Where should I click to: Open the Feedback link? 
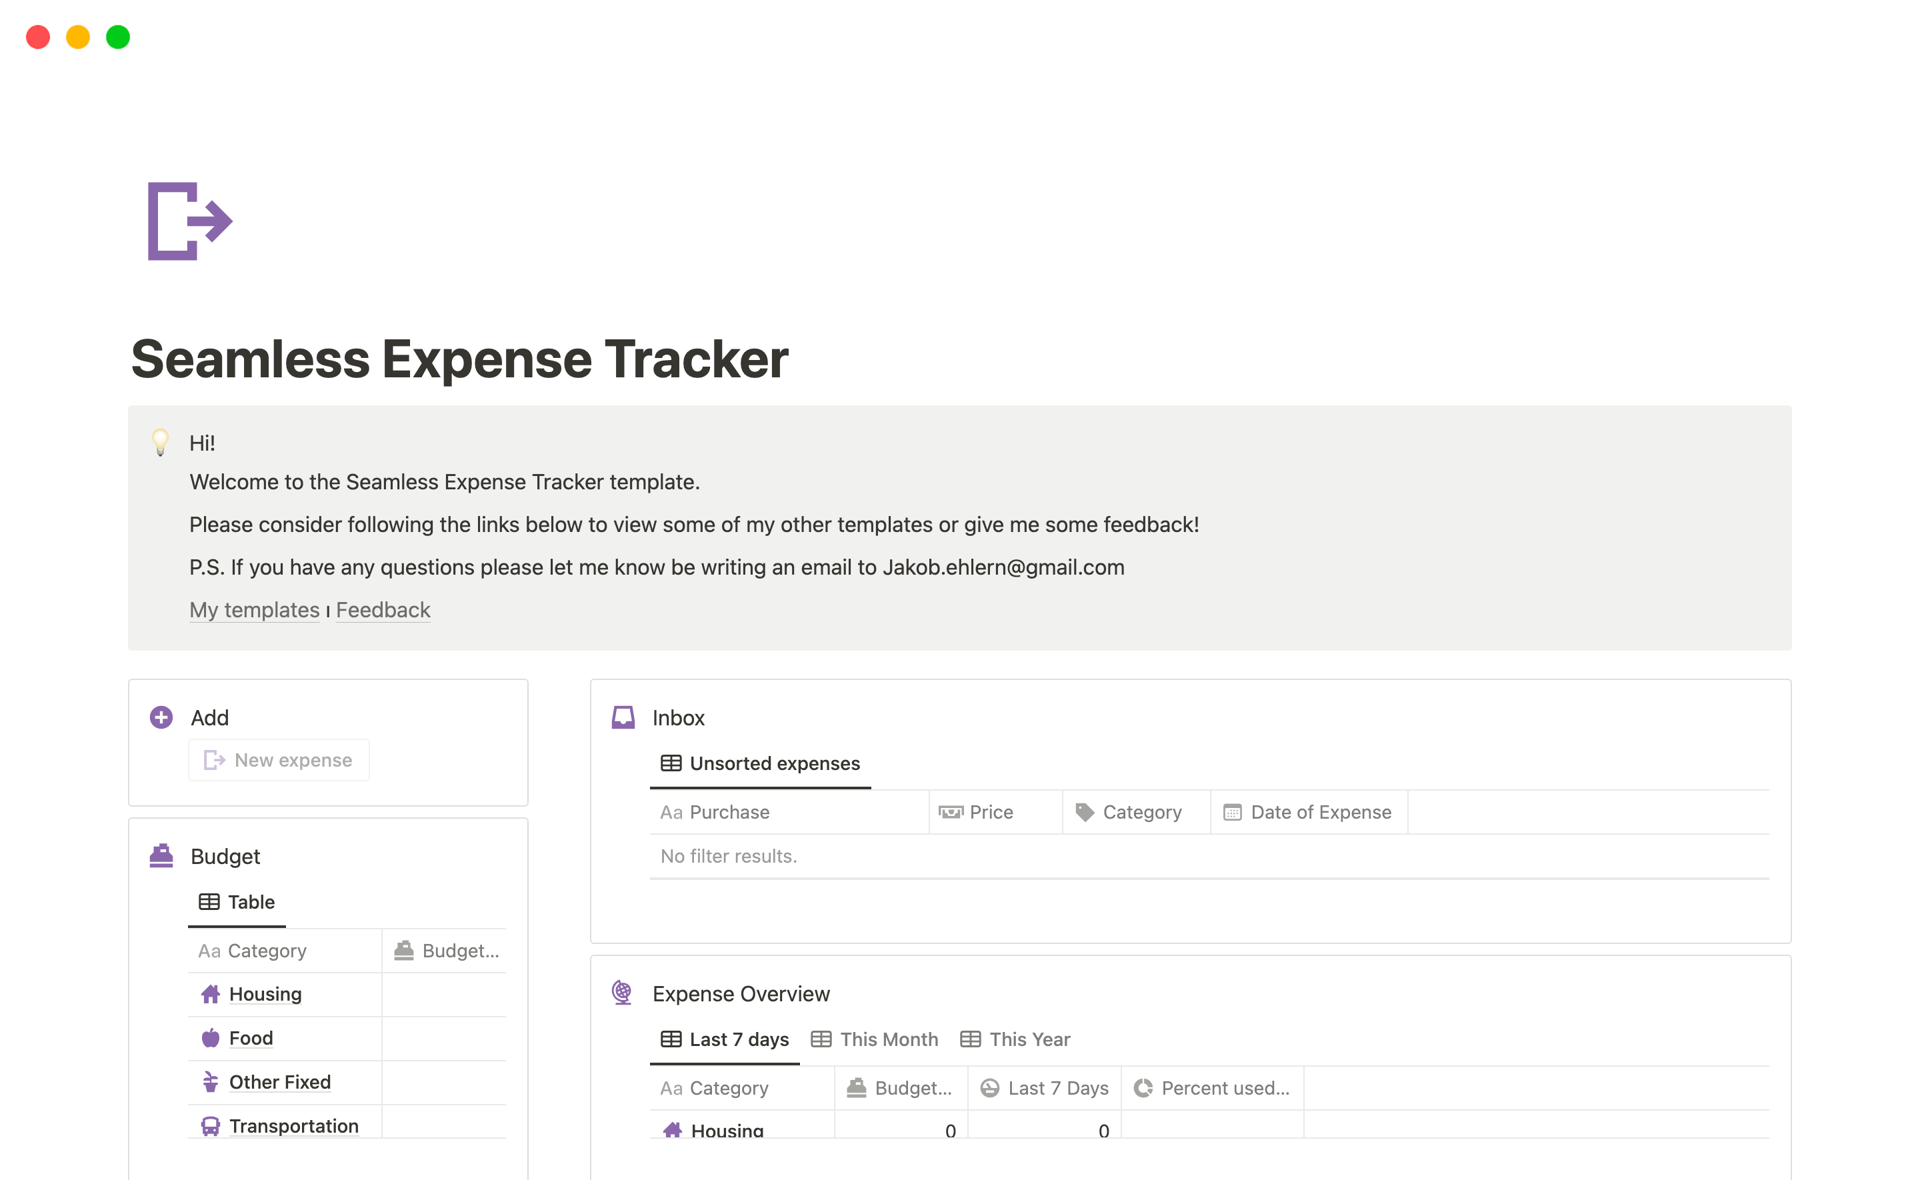click(383, 610)
